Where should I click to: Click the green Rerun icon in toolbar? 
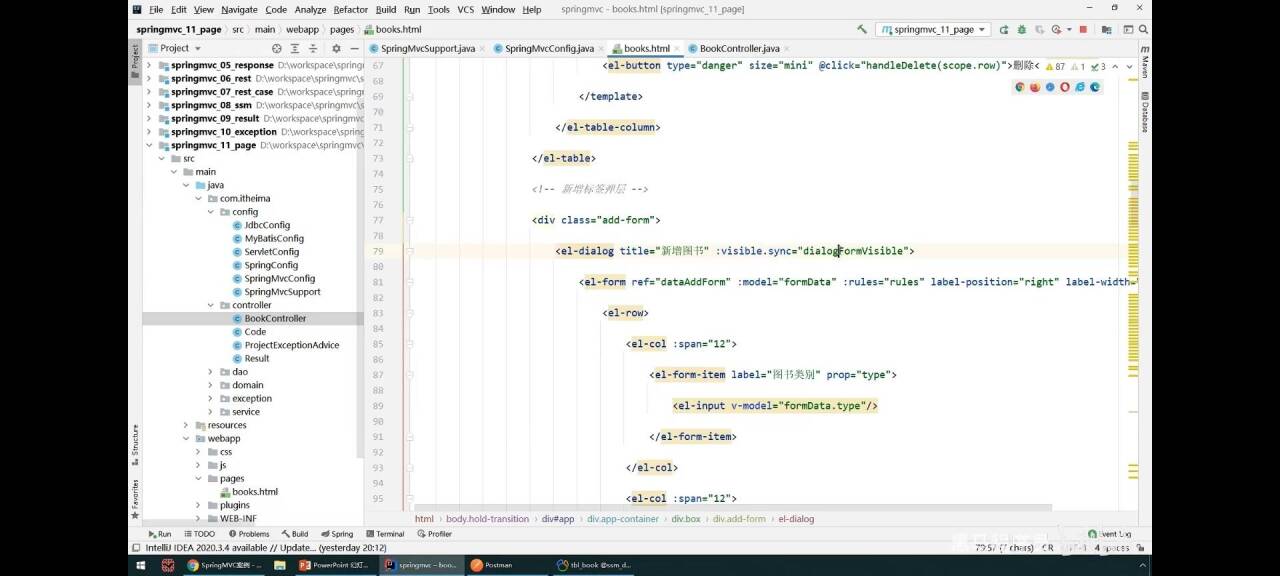pyautogui.click(x=1004, y=30)
